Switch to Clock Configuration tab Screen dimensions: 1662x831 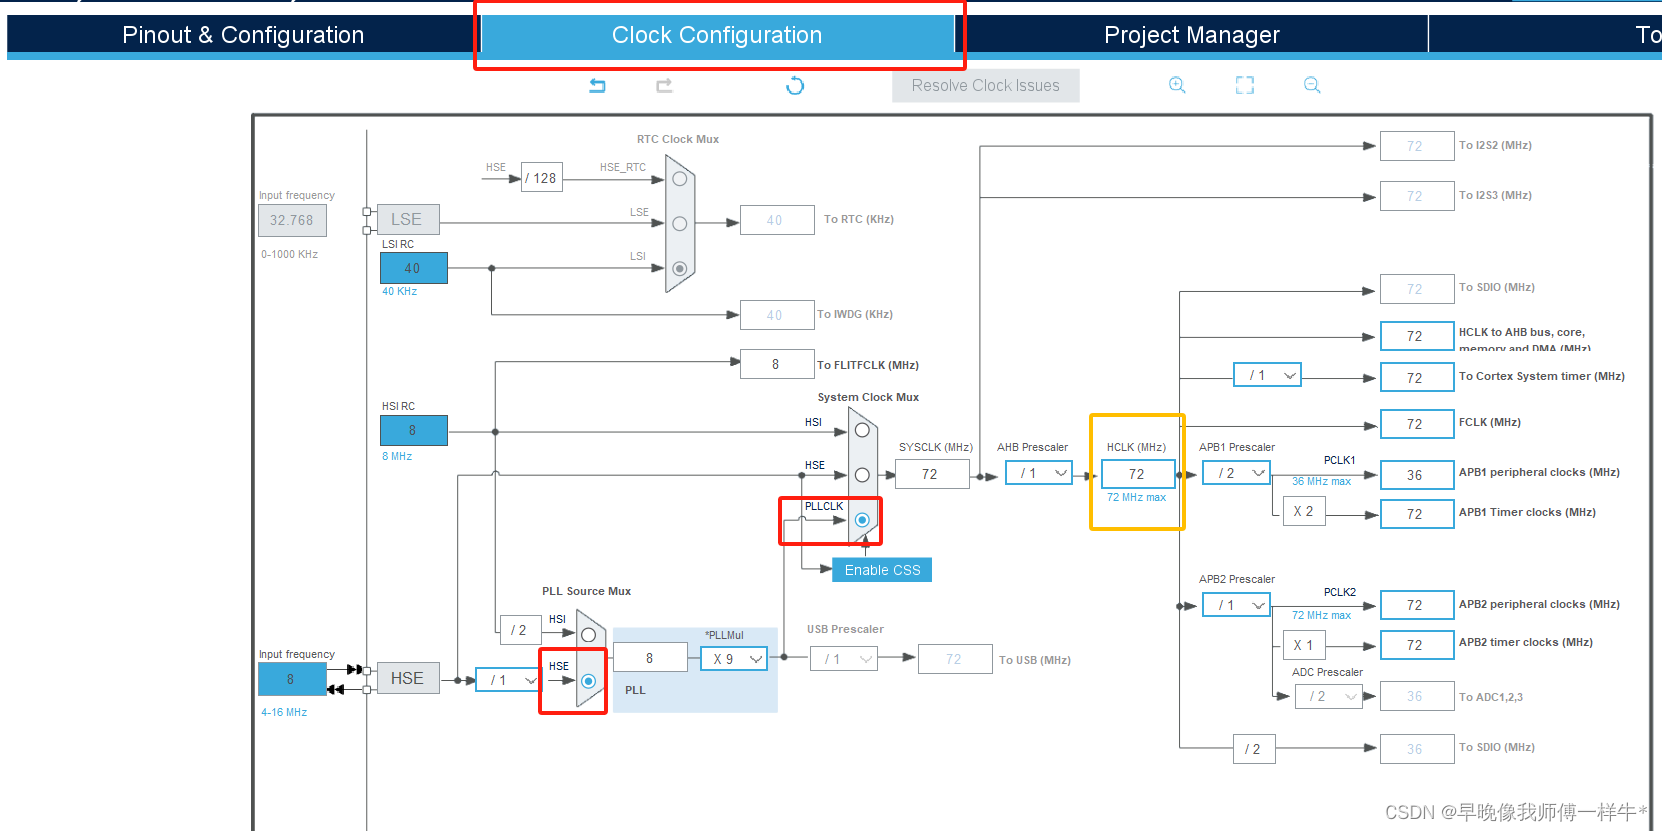pos(717,35)
